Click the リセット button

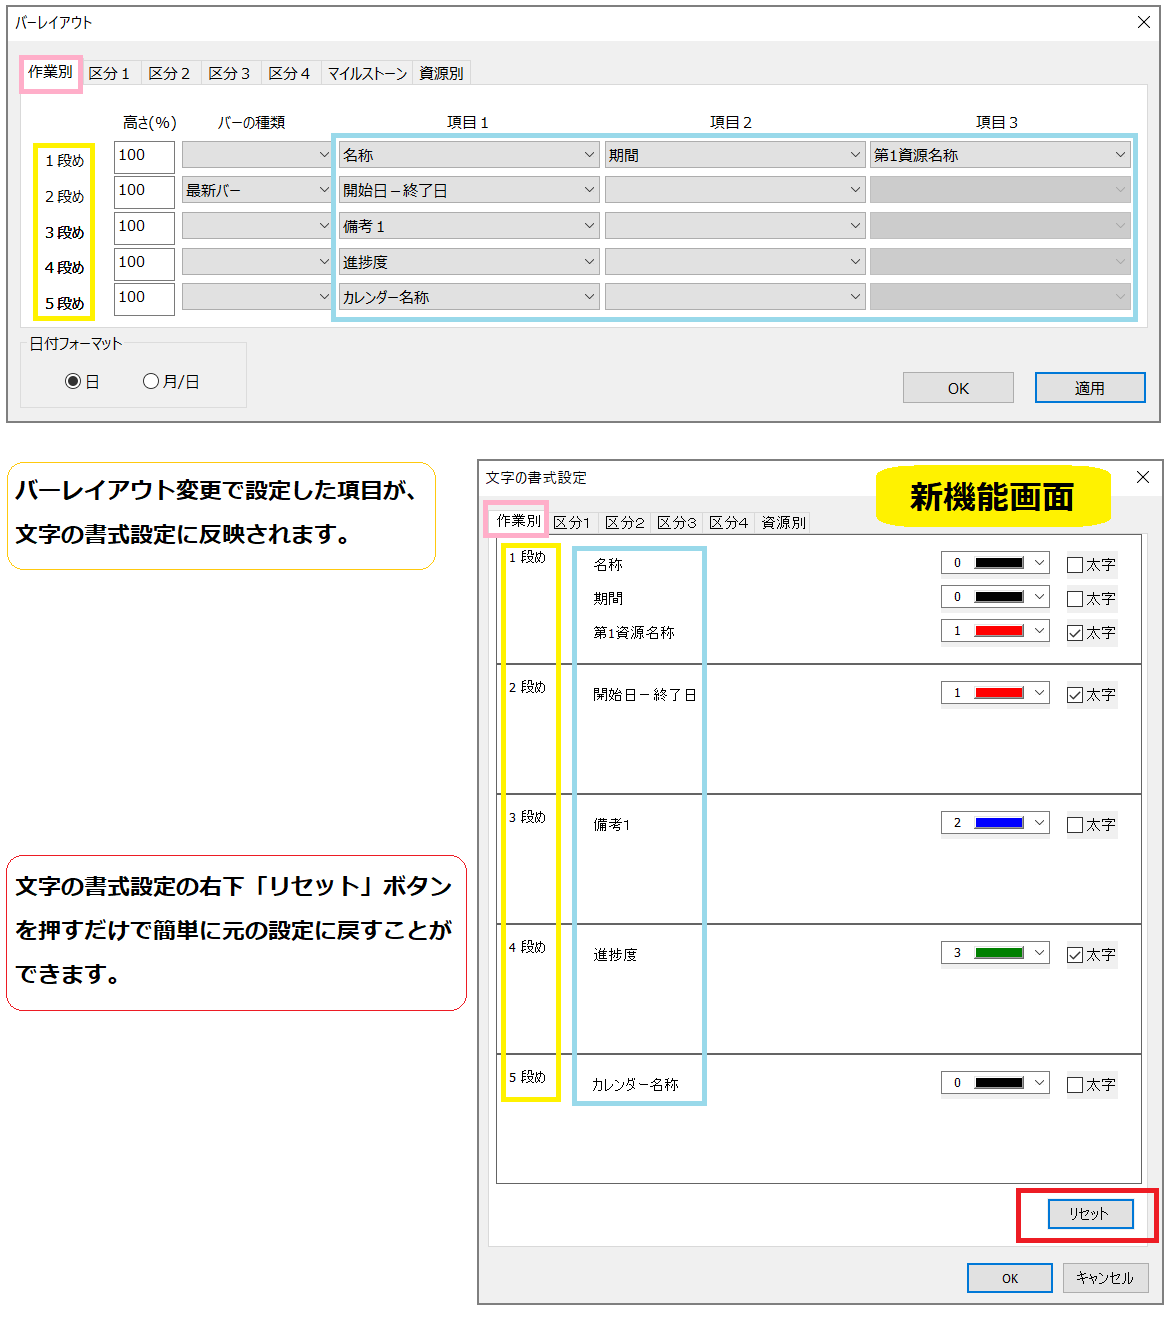(1089, 1213)
